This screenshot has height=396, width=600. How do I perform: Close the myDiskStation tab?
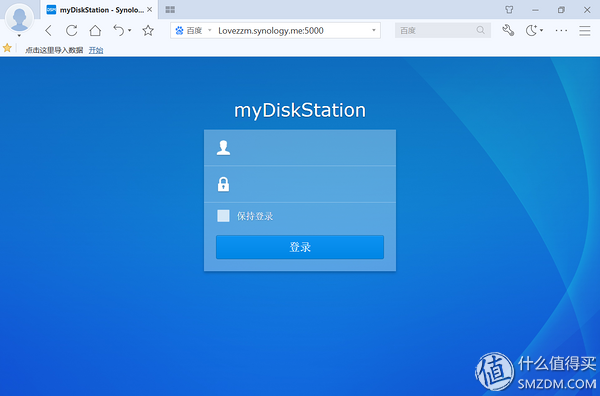150,10
